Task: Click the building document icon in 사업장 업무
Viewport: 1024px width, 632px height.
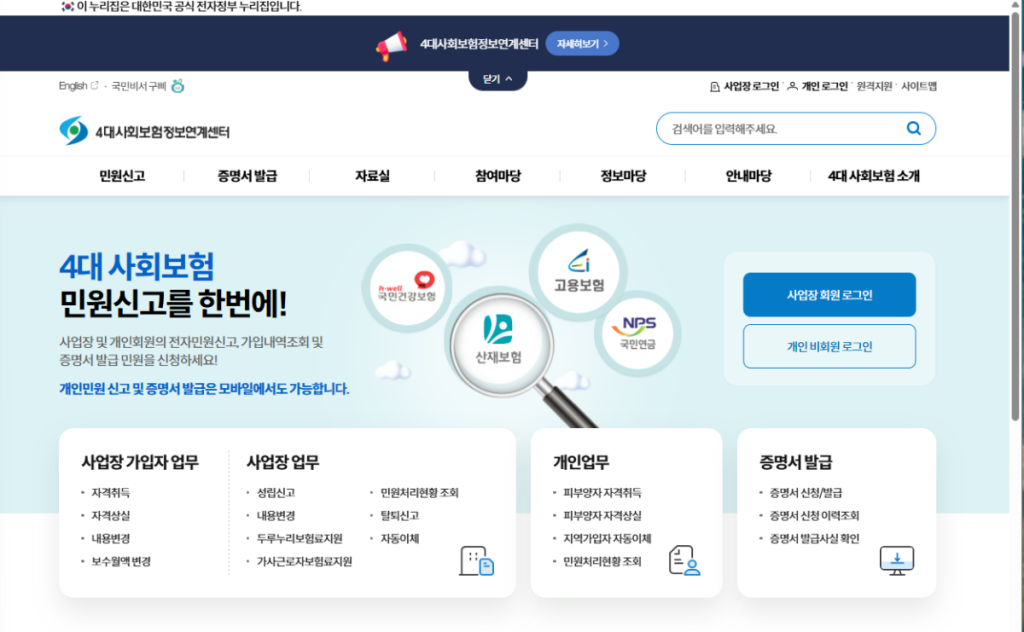Action: pyautogui.click(x=477, y=561)
